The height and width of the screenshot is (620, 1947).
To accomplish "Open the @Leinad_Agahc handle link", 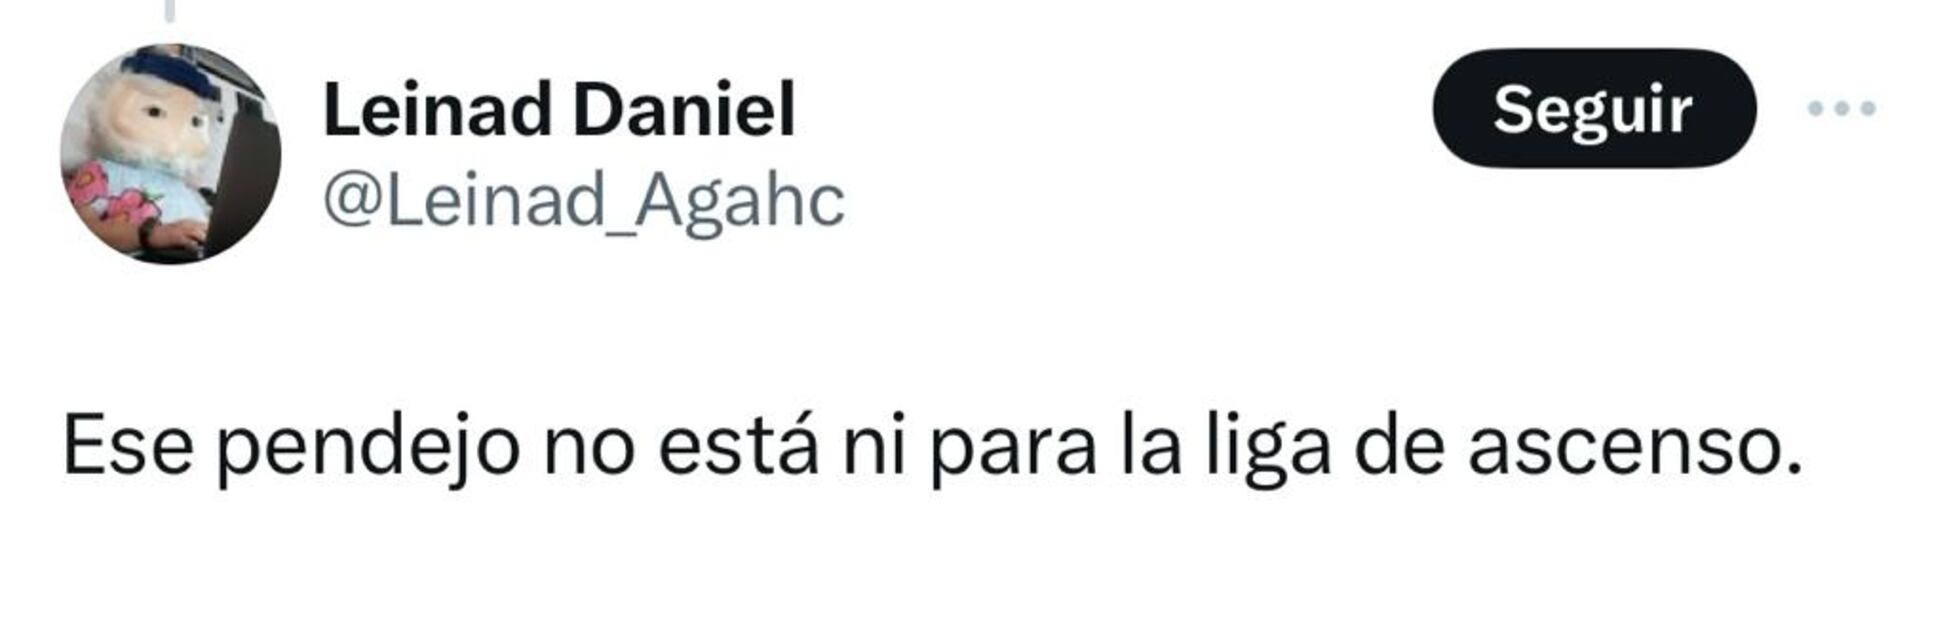I will [584, 200].
